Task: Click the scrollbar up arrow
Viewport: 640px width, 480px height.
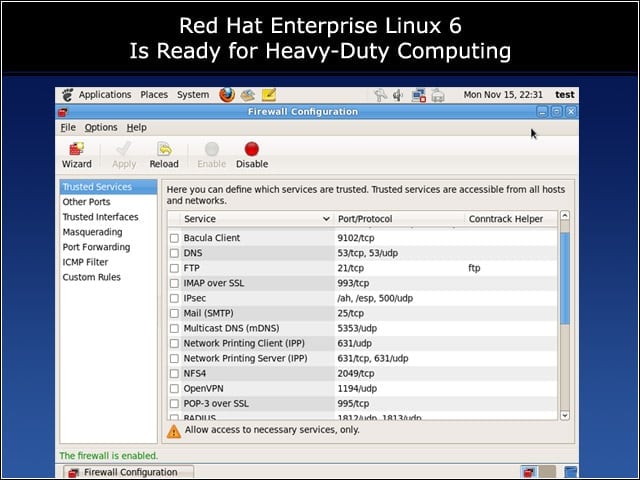Action: click(565, 216)
